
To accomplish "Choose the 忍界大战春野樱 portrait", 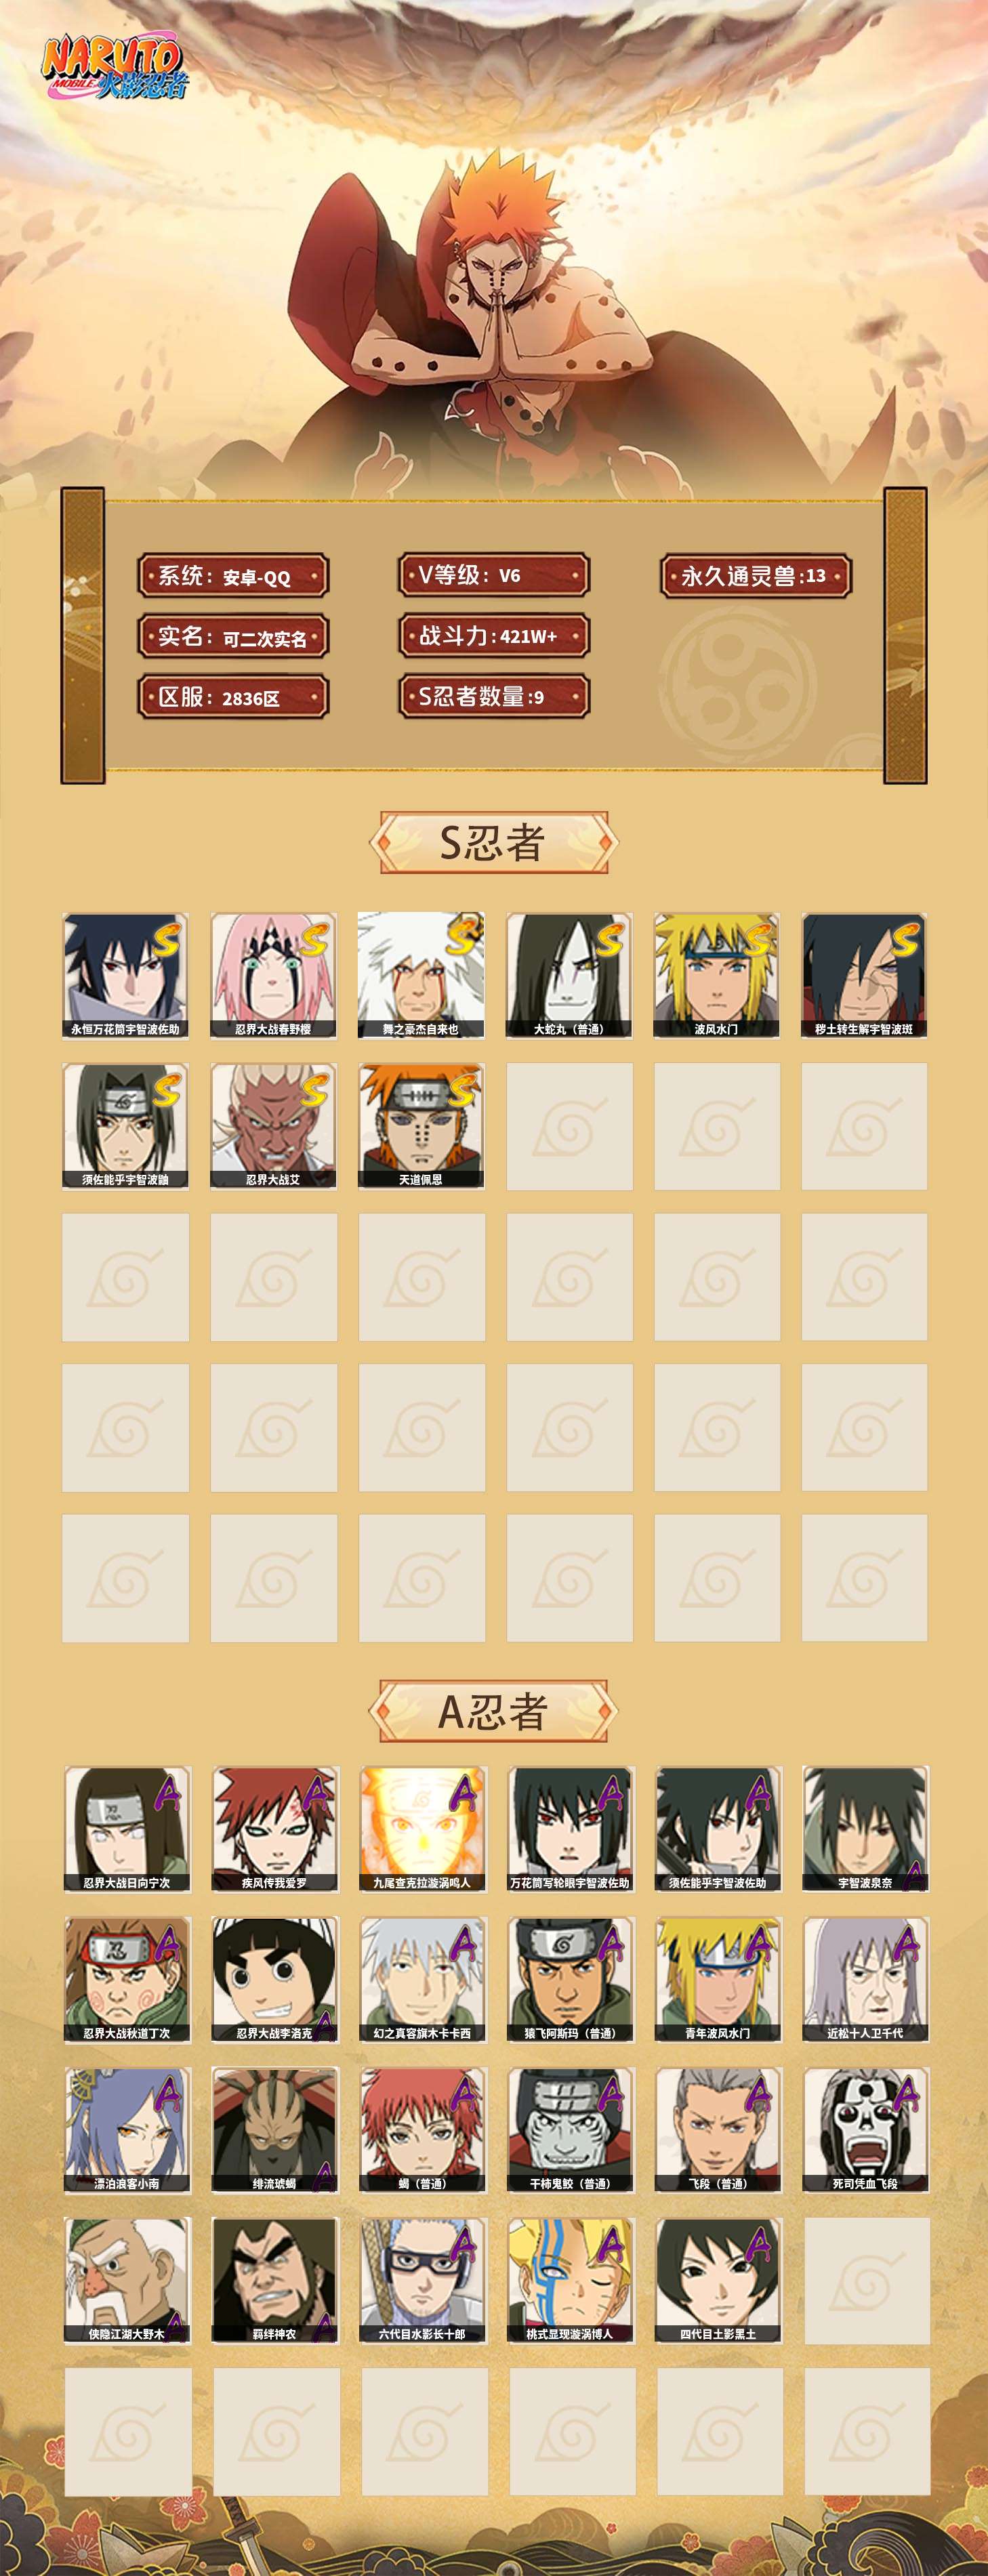I will [x=273, y=975].
